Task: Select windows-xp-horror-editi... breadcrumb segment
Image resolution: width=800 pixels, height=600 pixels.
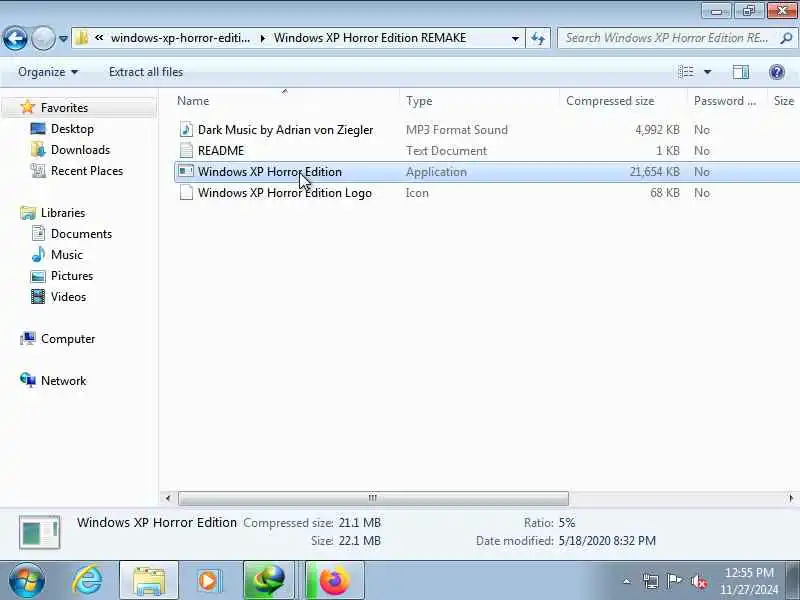Action: (x=181, y=38)
